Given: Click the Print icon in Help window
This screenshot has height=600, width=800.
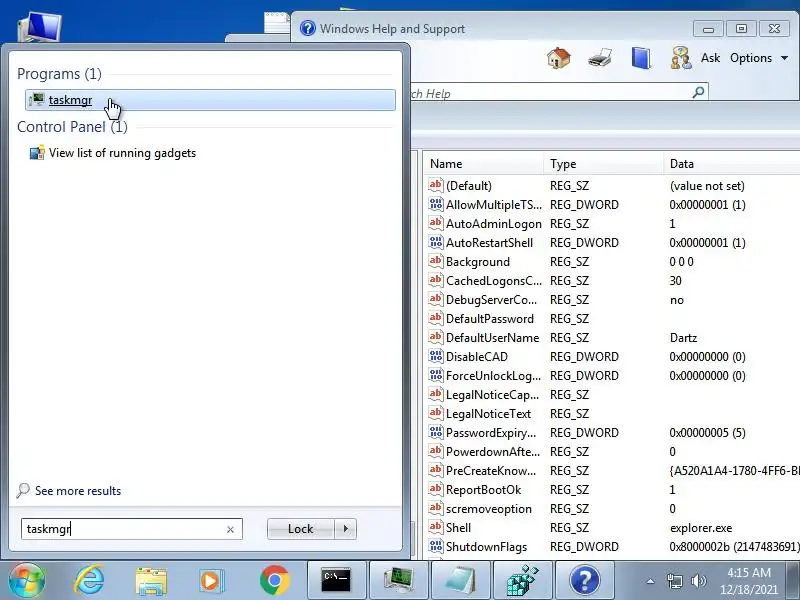Looking at the screenshot, I should coord(599,58).
